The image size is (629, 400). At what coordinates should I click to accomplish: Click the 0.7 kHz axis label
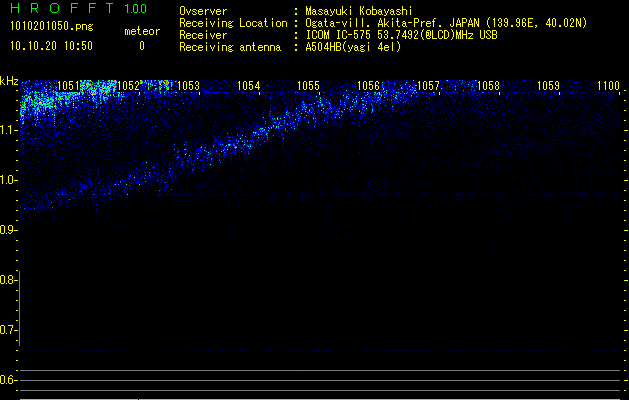[8, 330]
